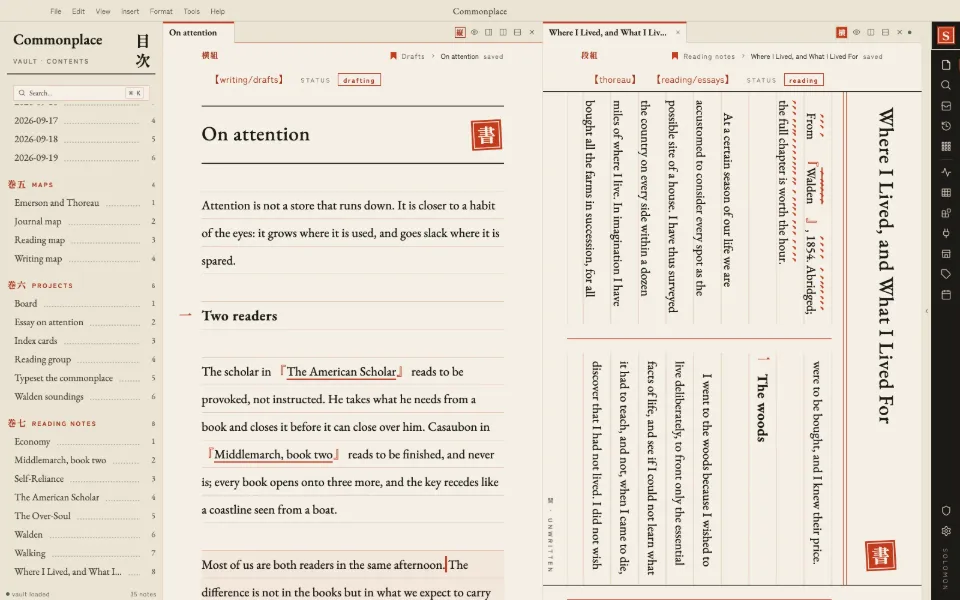Toggle preview eye in Where I Lived pane
The height and width of the screenshot is (600, 960).
[x=857, y=32]
